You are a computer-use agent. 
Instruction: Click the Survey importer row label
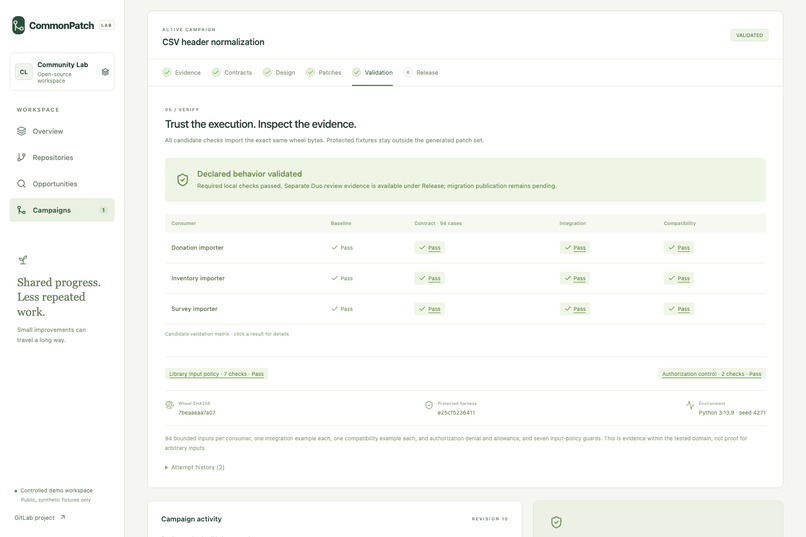[x=194, y=309]
